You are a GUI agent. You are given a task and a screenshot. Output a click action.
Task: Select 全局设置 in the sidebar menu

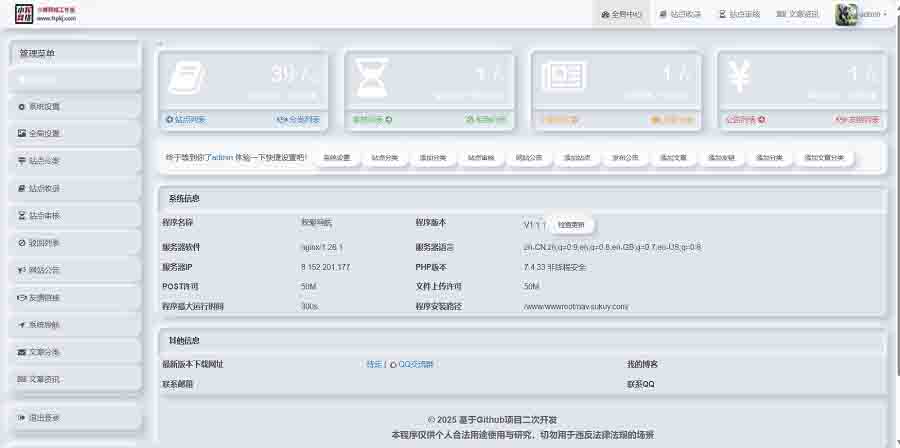coord(44,133)
